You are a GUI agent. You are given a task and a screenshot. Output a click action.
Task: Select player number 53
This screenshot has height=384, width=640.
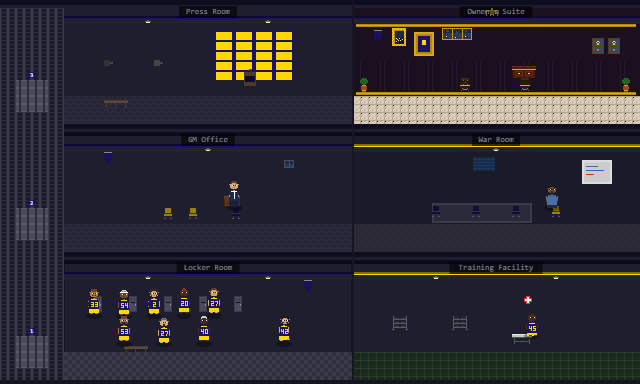(x=124, y=330)
